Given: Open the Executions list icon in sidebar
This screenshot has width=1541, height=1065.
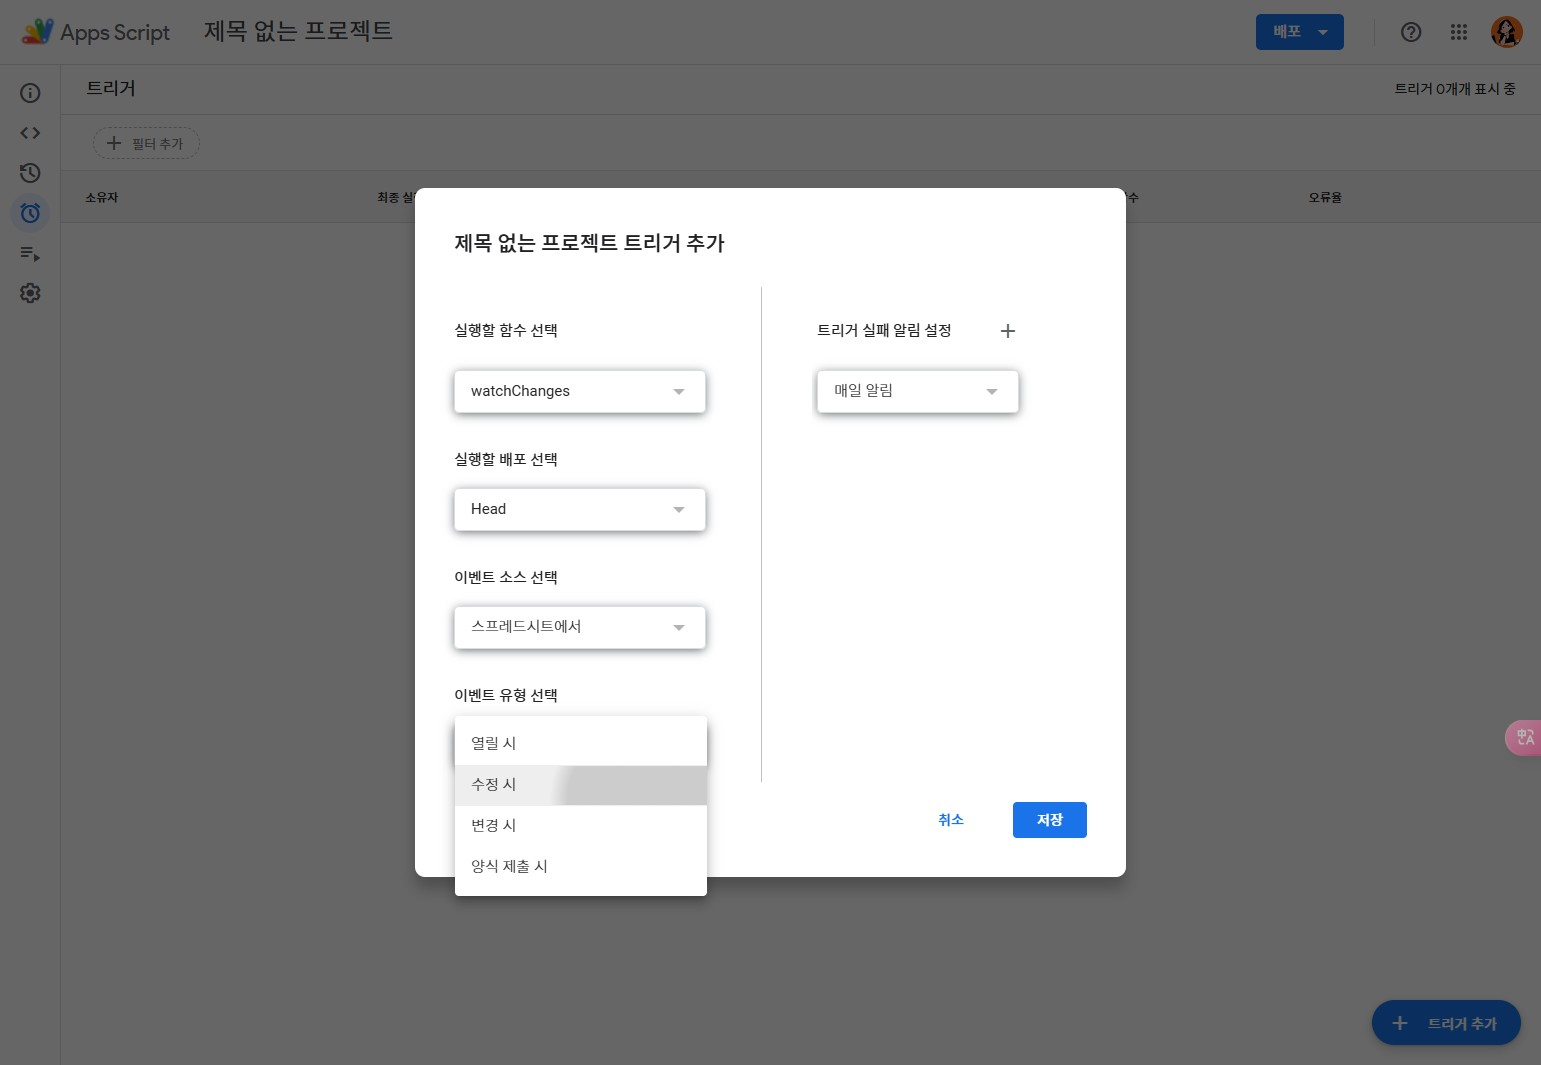Looking at the screenshot, I should [30, 253].
